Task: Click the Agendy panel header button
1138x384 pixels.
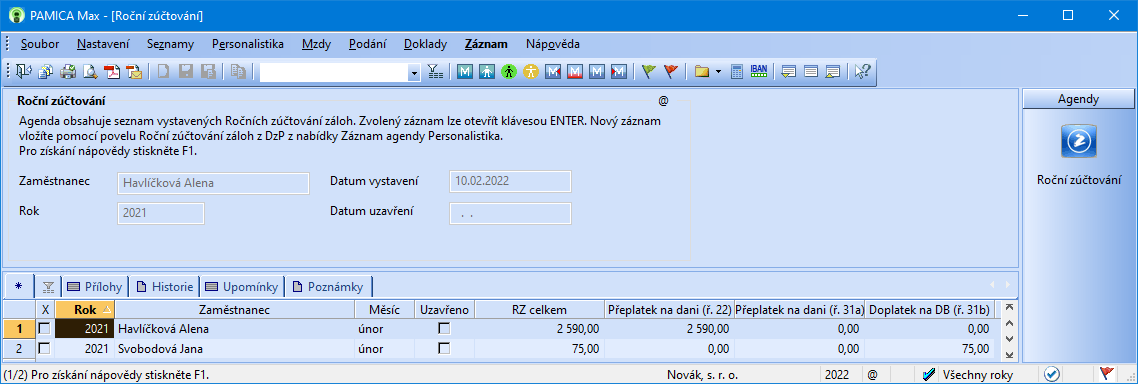Action: point(1078,99)
